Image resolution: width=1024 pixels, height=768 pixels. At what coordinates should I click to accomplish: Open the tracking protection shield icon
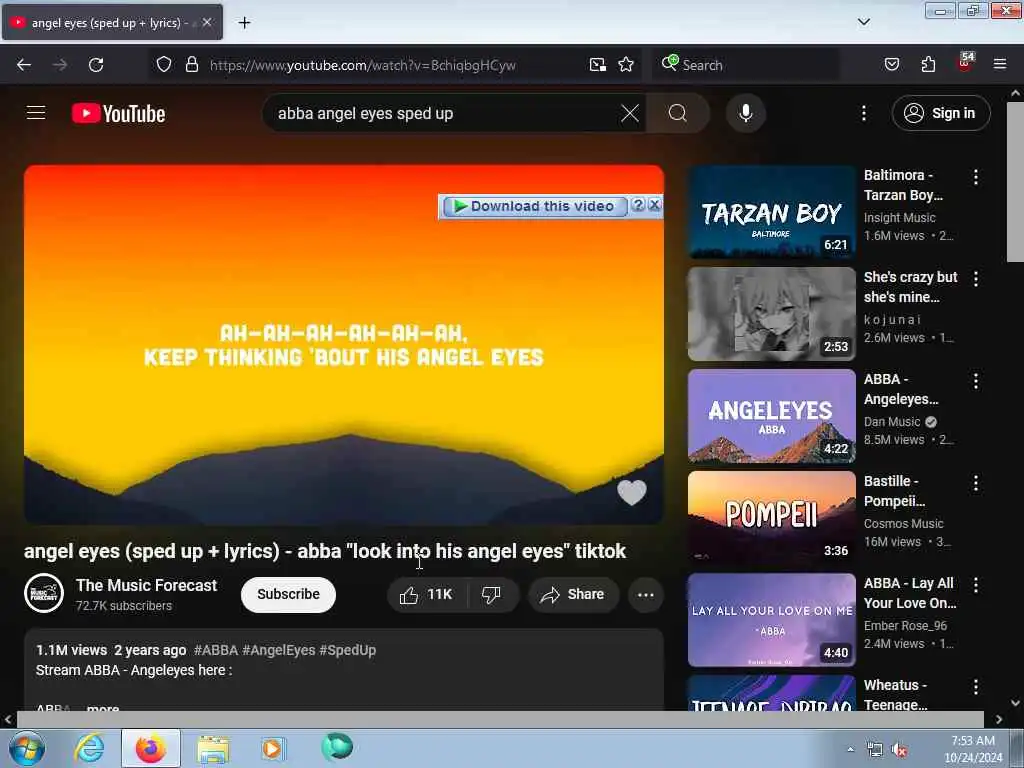pos(164,65)
